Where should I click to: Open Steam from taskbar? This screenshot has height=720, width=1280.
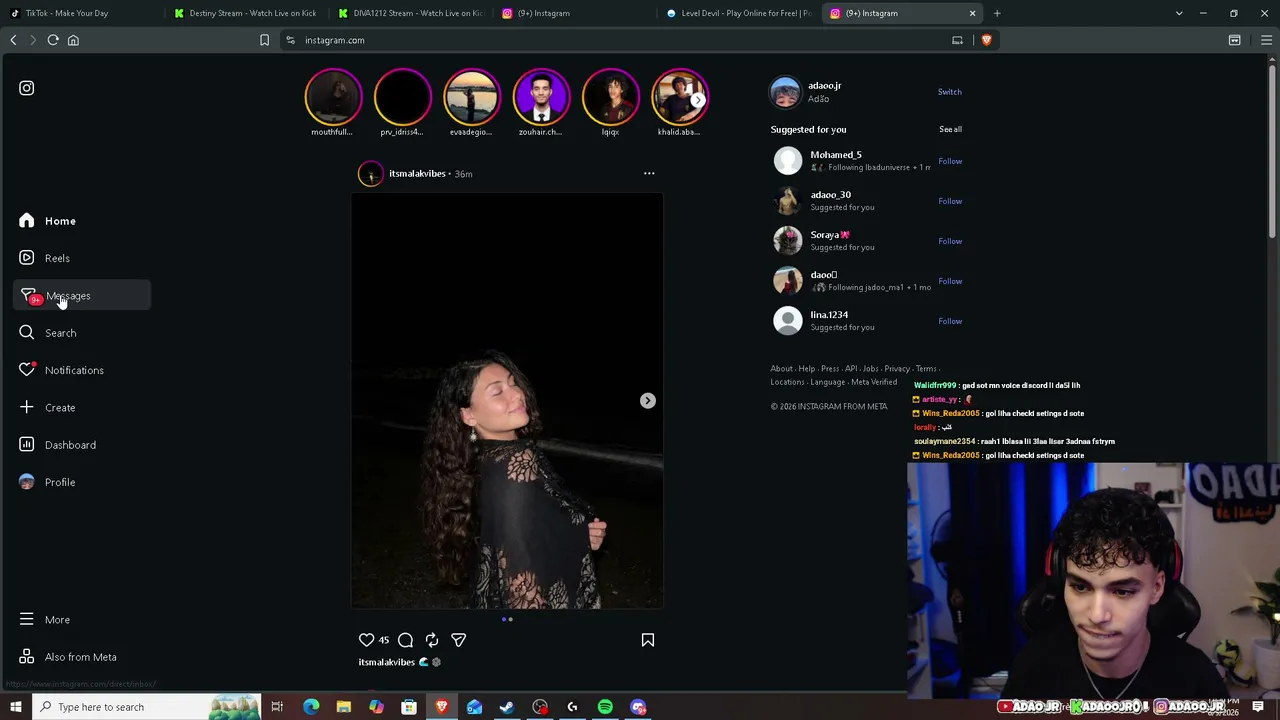(x=507, y=707)
